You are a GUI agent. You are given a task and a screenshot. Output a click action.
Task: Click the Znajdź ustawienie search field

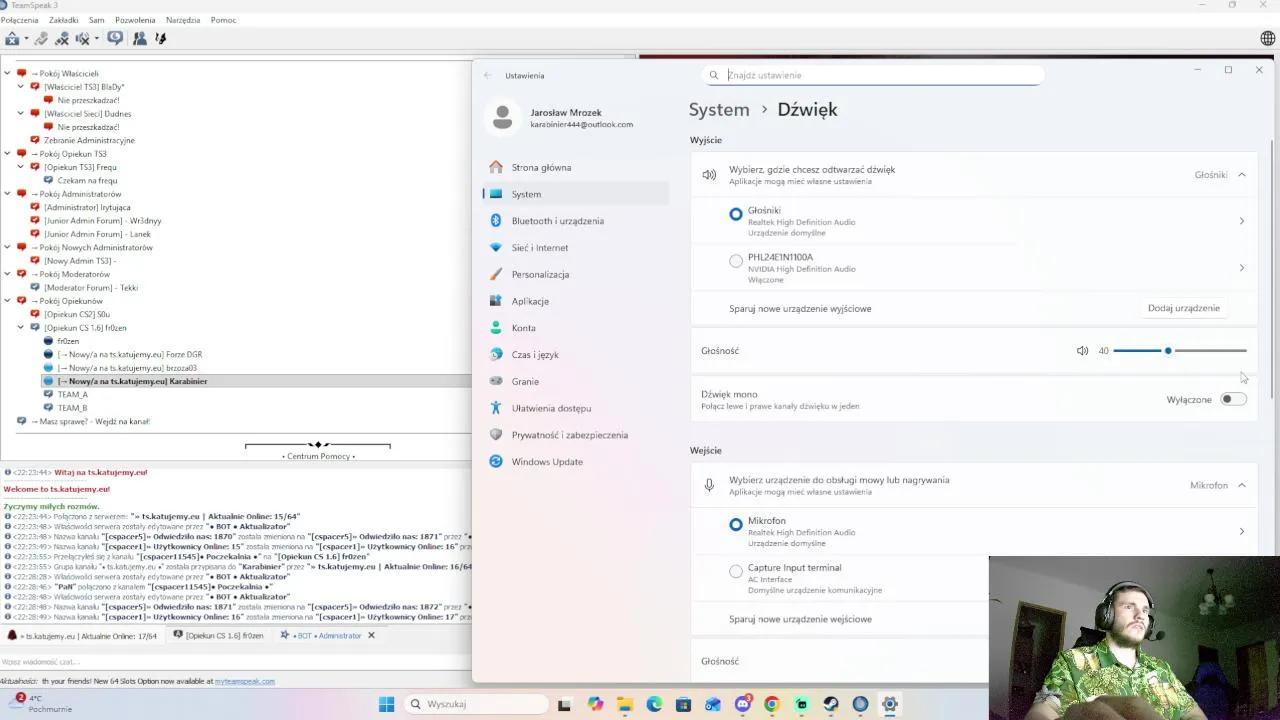872,75
